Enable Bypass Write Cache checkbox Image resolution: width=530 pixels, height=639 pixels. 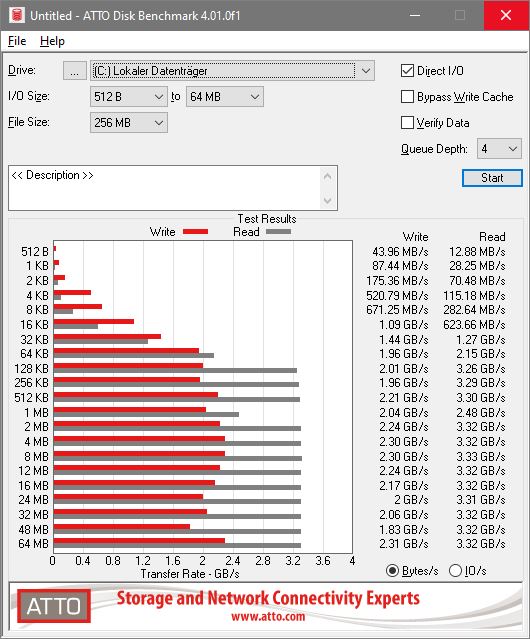(407, 97)
